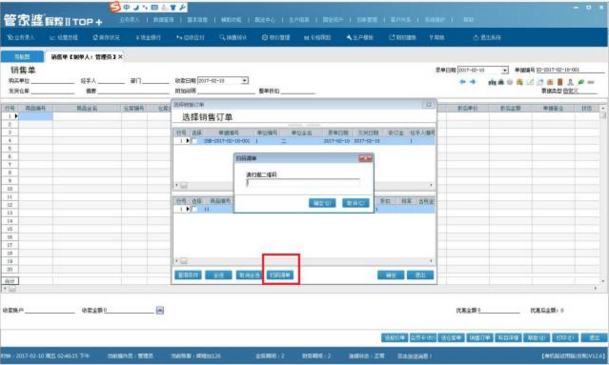
Task: Click the small calculator icon beside 收款金额
Action: [x=160, y=310]
